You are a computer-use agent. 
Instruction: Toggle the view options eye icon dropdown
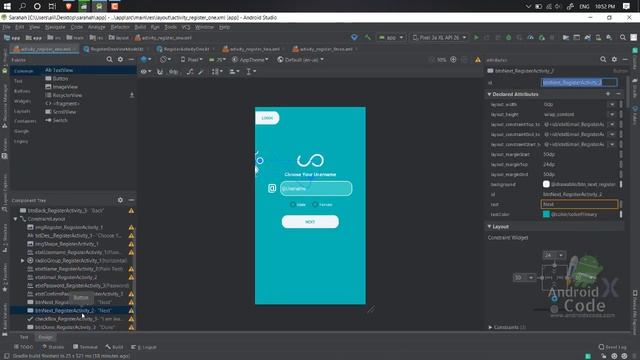[x=146, y=71]
